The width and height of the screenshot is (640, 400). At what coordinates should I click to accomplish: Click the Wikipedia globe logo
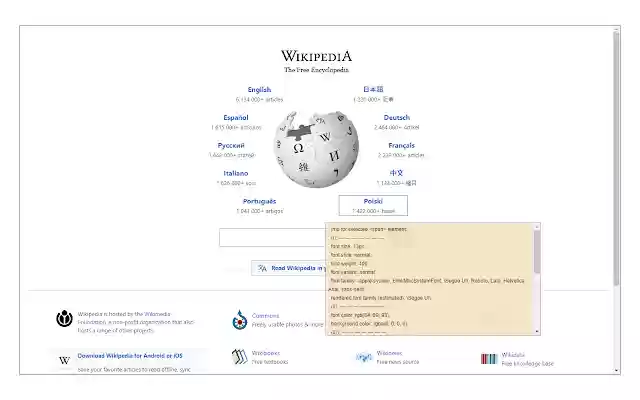[316, 149]
